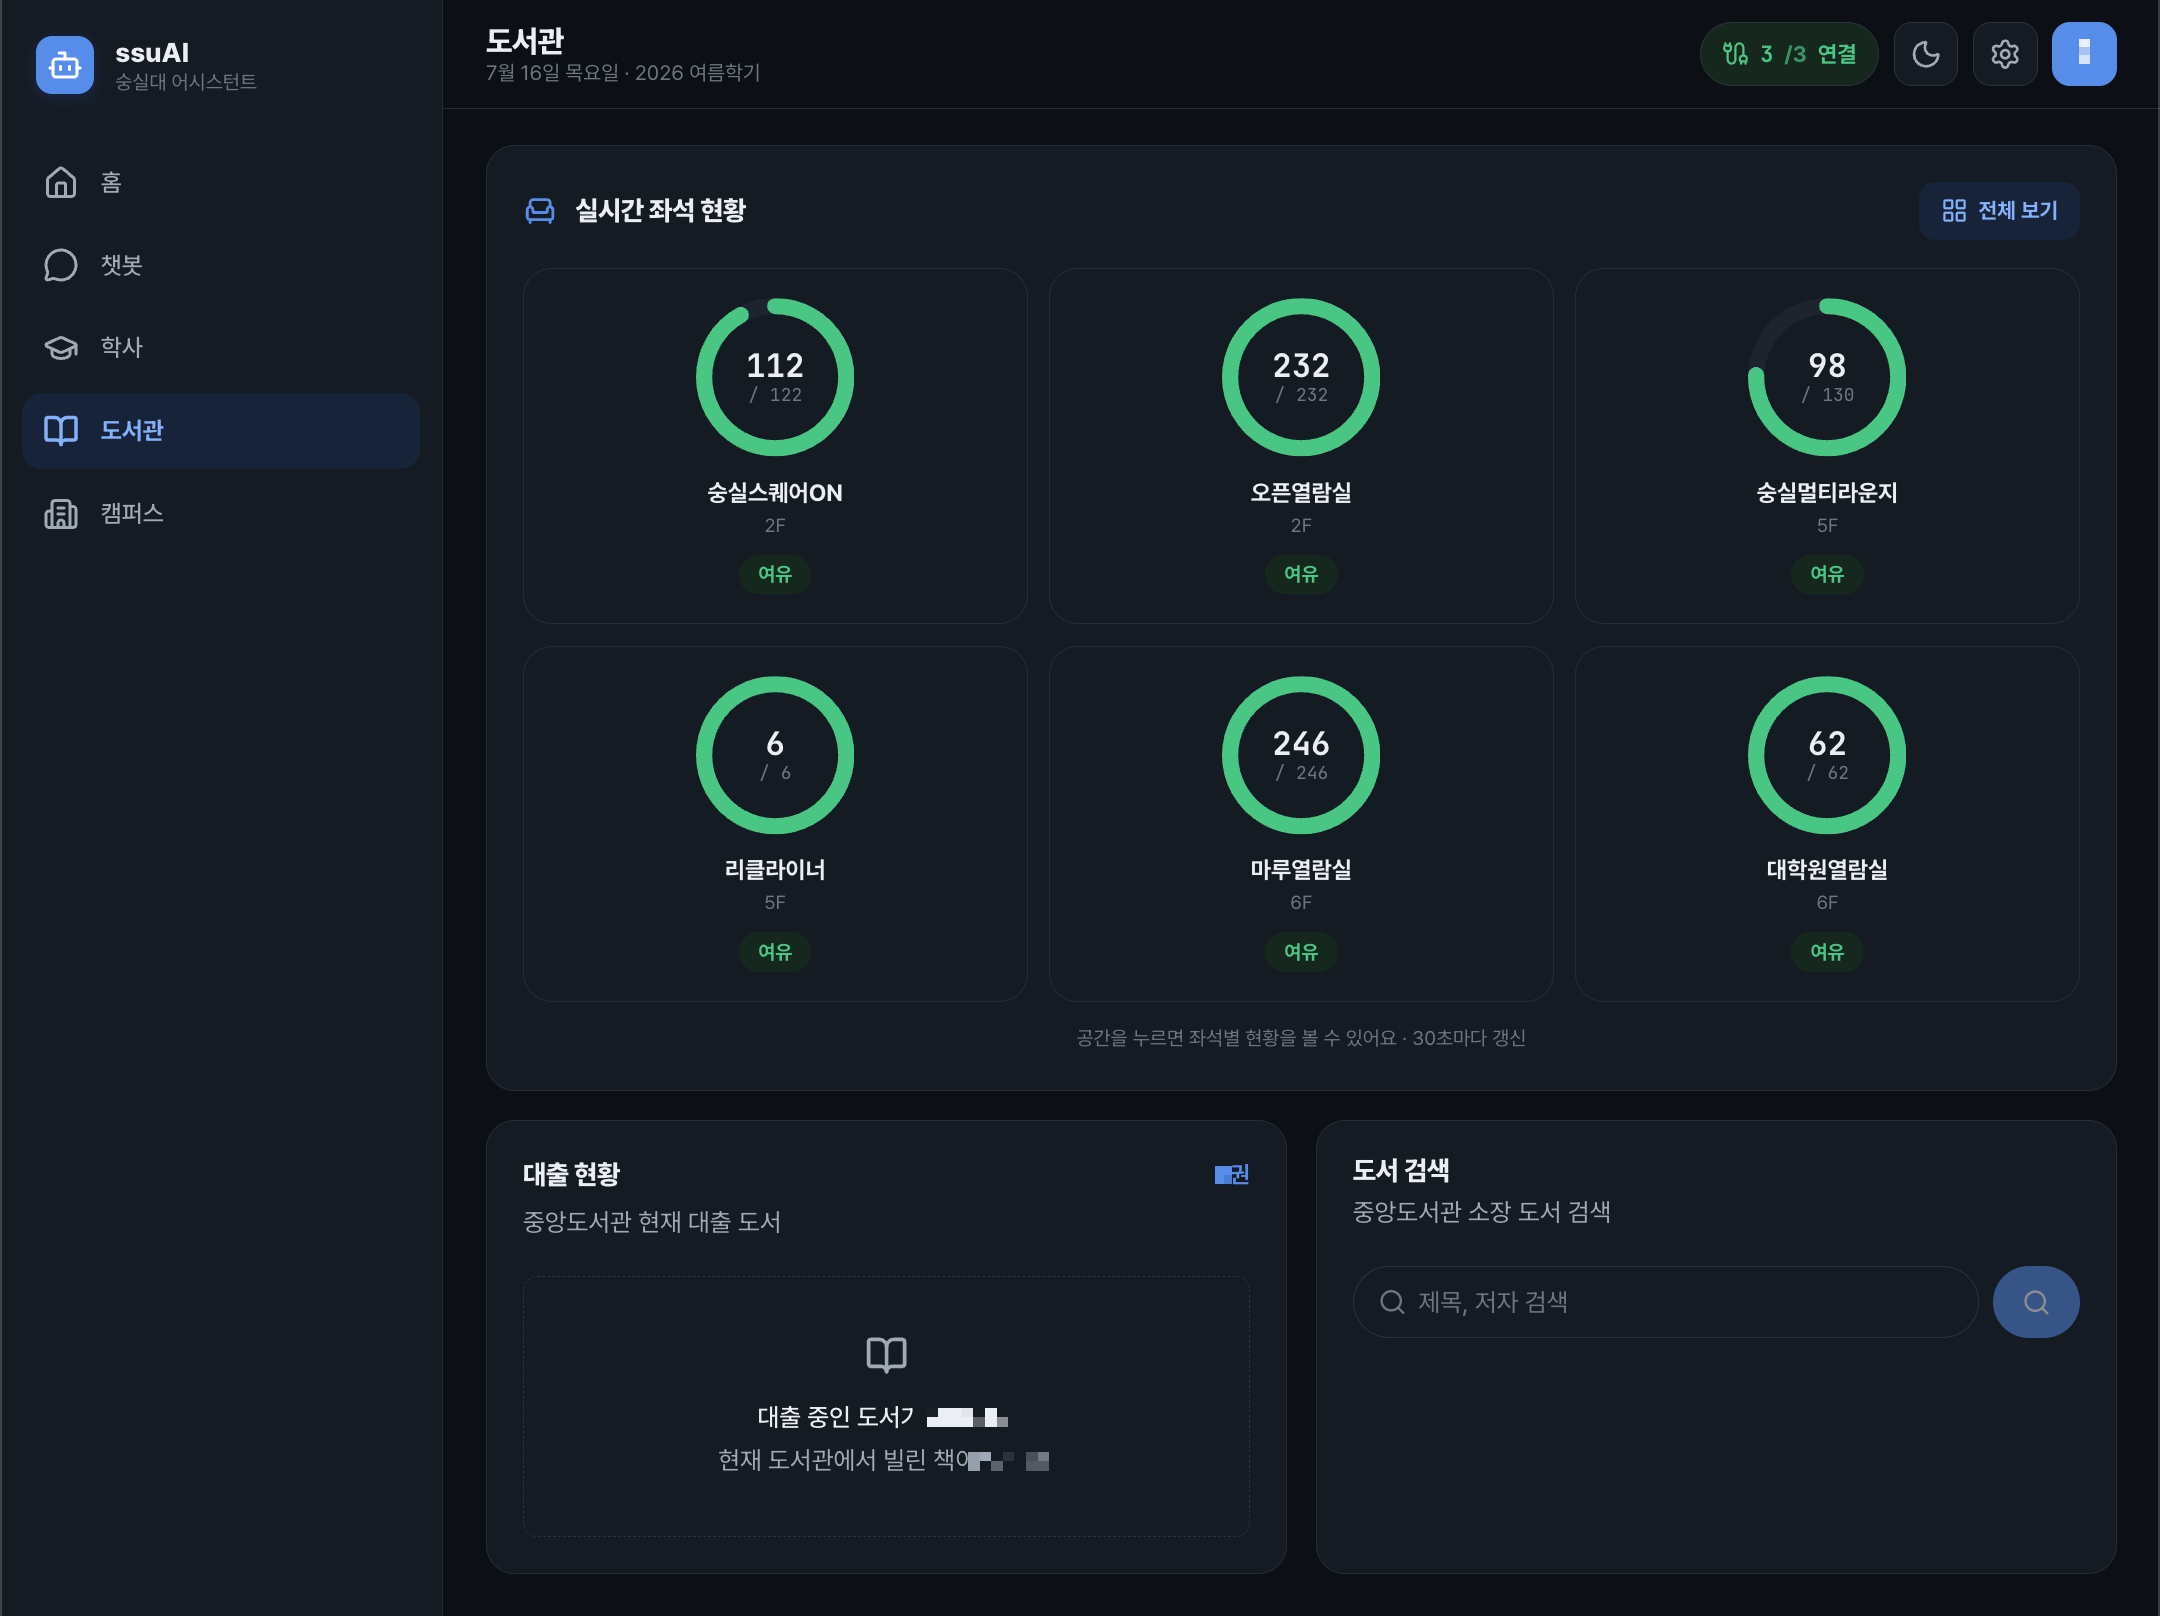Click the loan count badge ending in 권
Screen dimensions: 2160x1616
pos(1232,1174)
